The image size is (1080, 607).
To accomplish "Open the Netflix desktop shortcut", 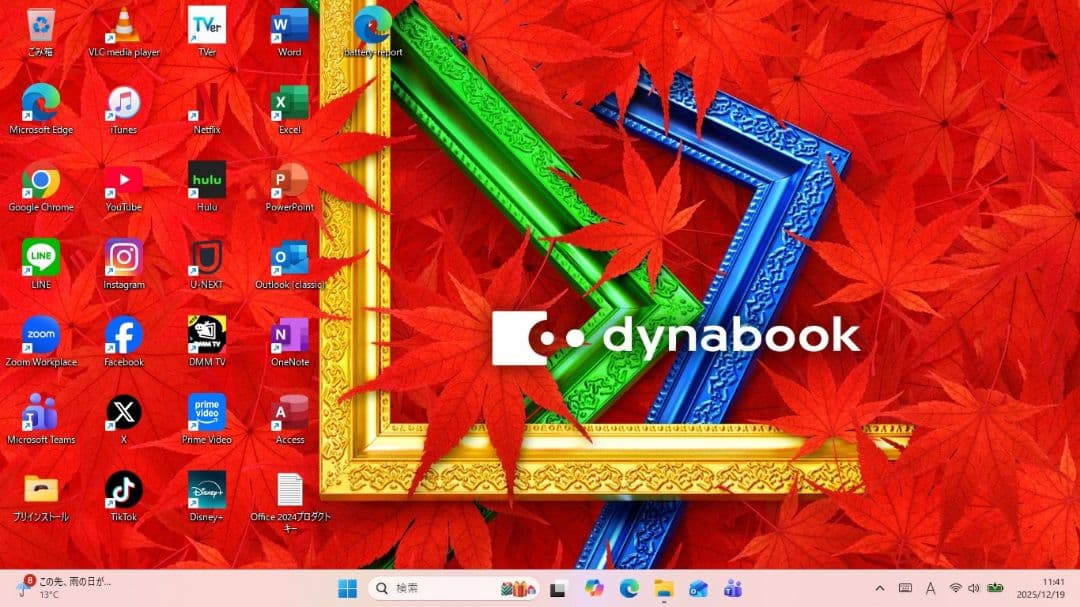I will [207, 109].
